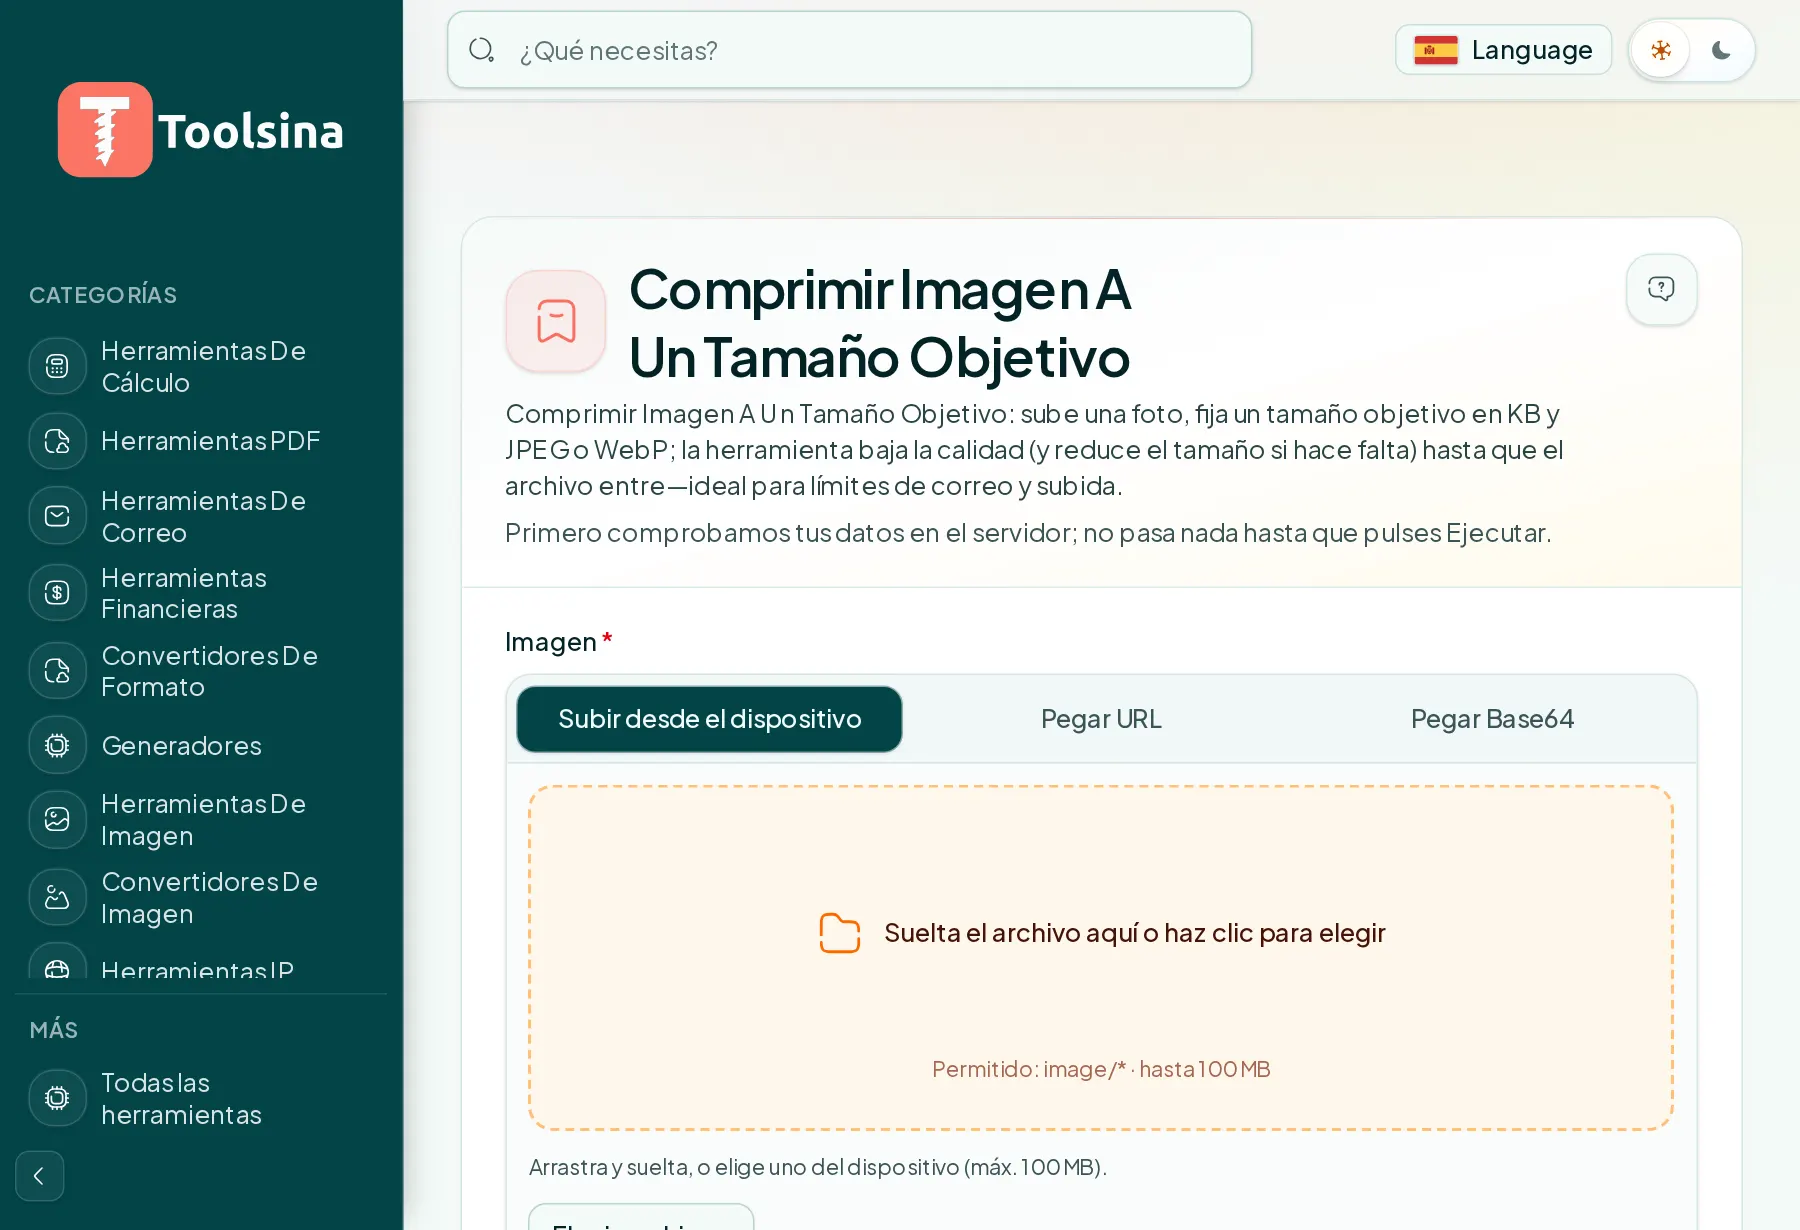Click the MÁS heading
1800x1230 pixels.
click(x=54, y=1030)
